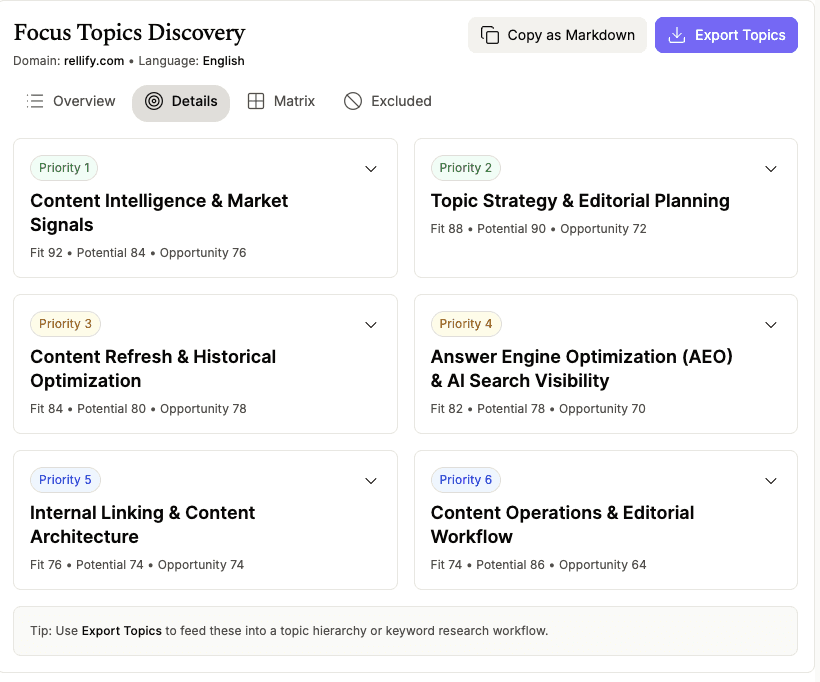Viewport: 820px width, 682px height.
Task: Click the Fit 88 score line
Action: (x=539, y=229)
